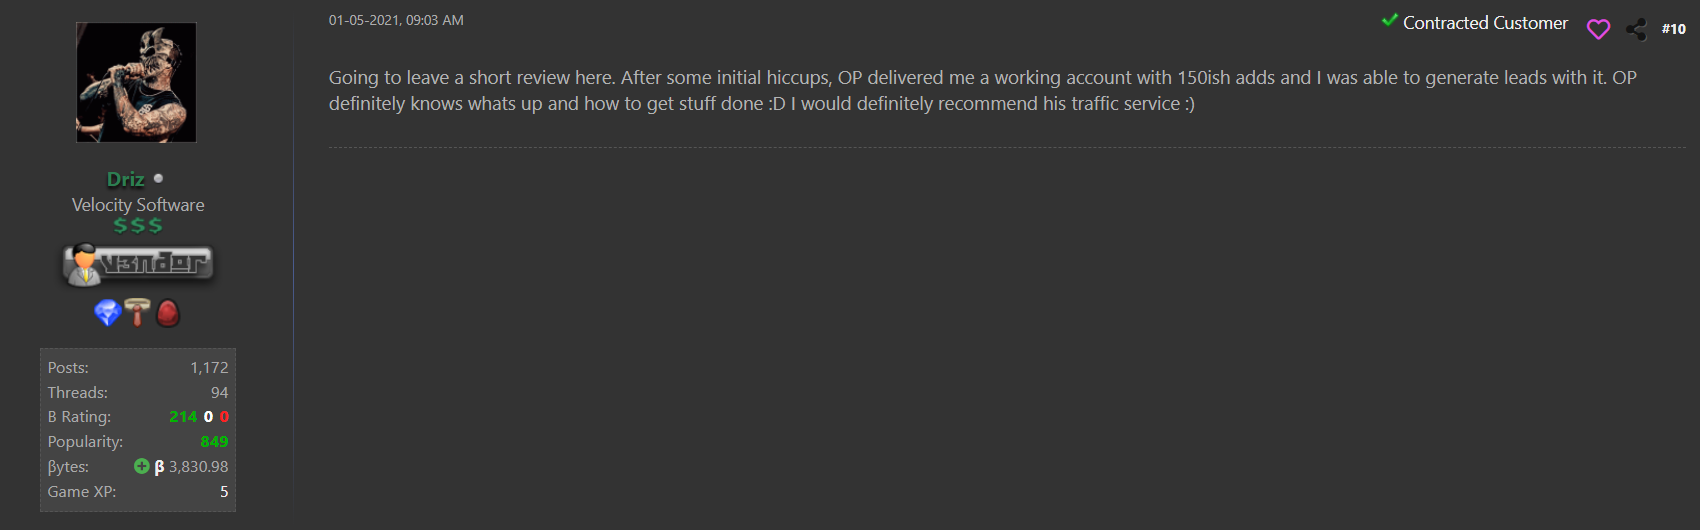This screenshot has height=530, width=1700.
Task: Open Driz's profile via username
Action: click(x=126, y=179)
